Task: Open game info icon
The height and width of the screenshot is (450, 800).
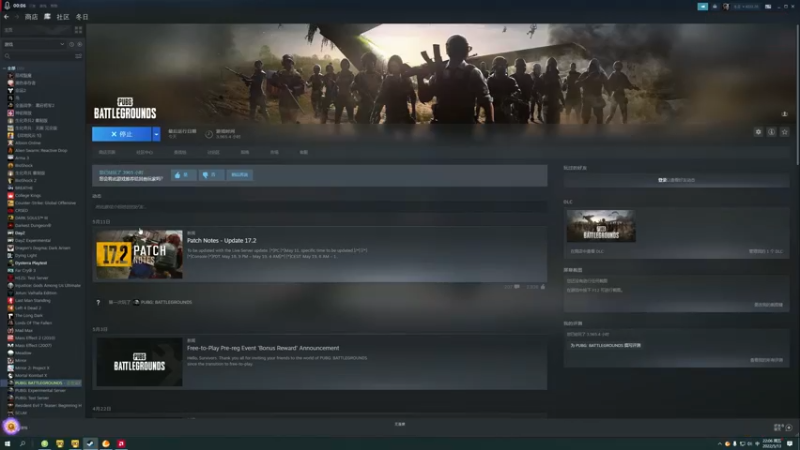Action: click(771, 132)
